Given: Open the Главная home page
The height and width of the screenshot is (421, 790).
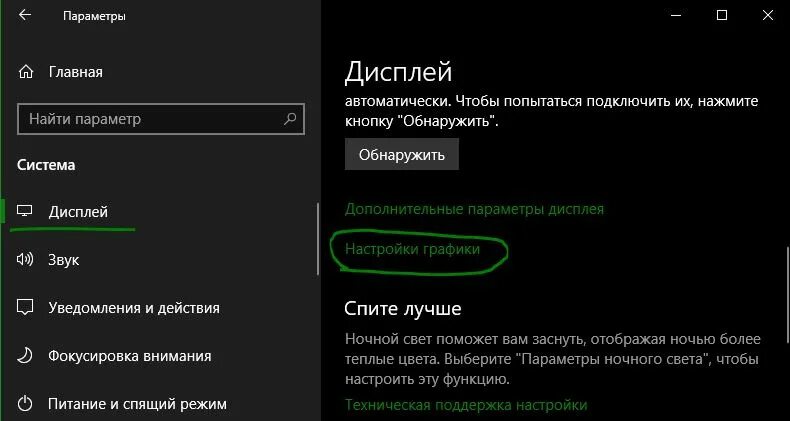Looking at the screenshot, I should [76, 72].
